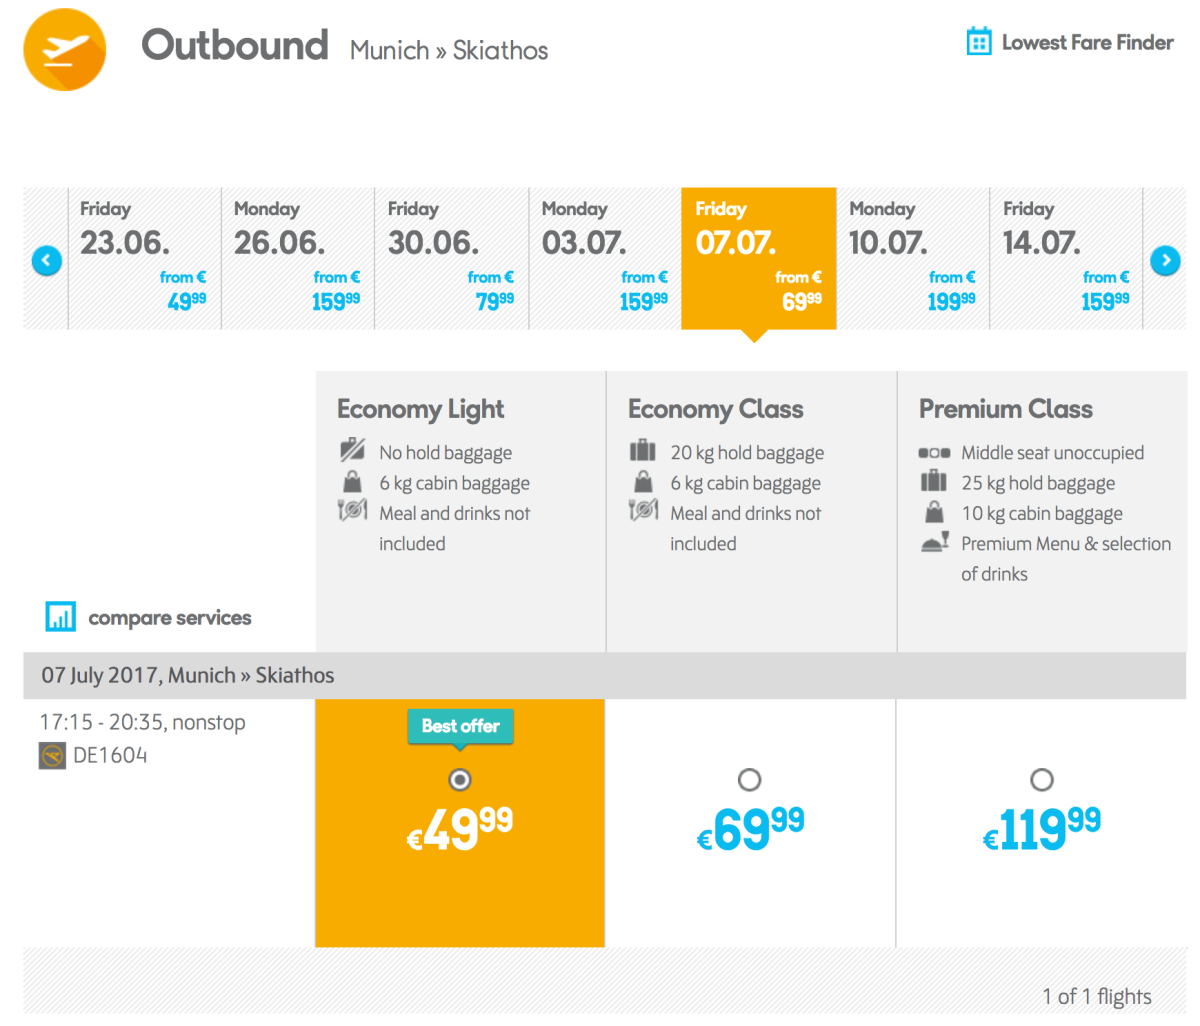1200x1026 pixels.
Task: Pick the Friday 30.06. date tab
Action: tap(451, 258)
